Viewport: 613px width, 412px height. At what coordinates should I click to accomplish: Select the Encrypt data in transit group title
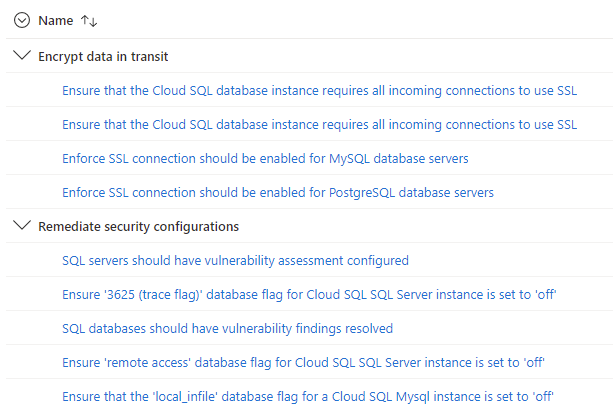[x=103, y=56]
